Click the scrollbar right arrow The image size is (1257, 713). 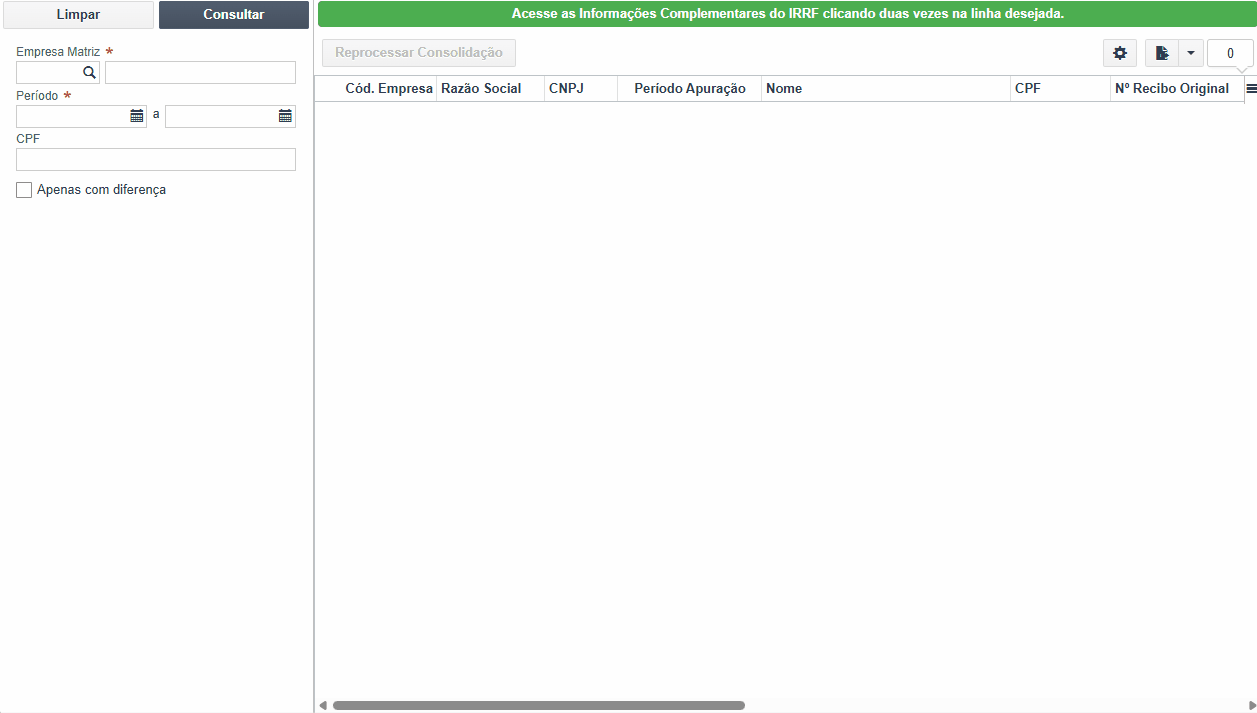[x=1251, y=705]
